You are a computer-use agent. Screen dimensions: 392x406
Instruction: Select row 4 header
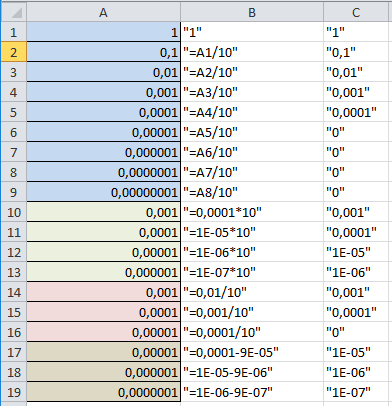pyautogui.click(x=14, y=92)
